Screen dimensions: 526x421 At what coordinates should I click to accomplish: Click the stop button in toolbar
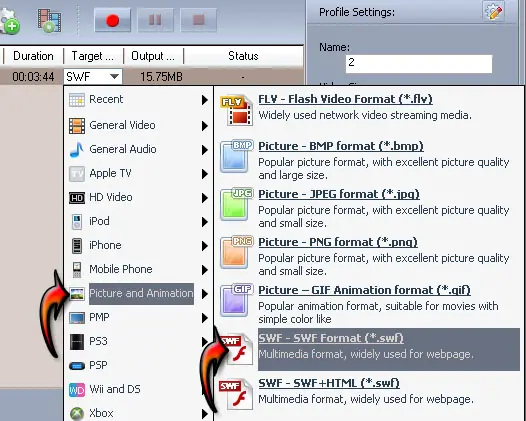click(x=198, y=20)
